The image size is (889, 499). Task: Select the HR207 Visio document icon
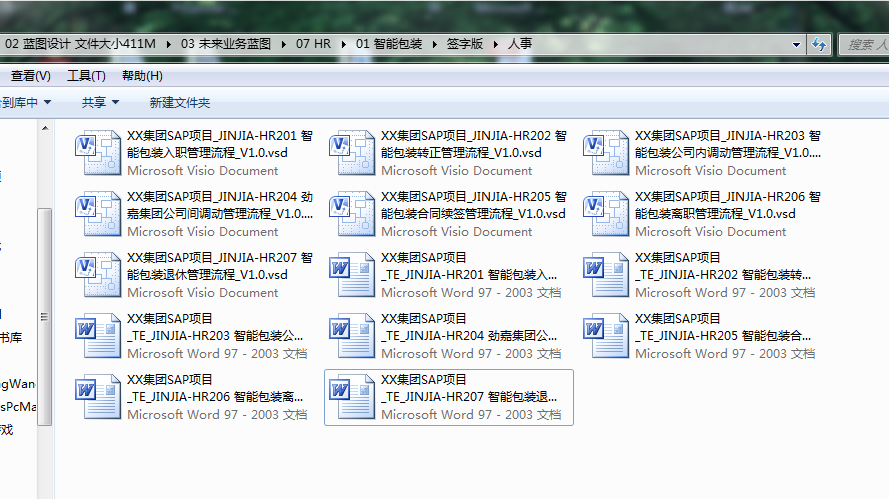pos(98,275)
